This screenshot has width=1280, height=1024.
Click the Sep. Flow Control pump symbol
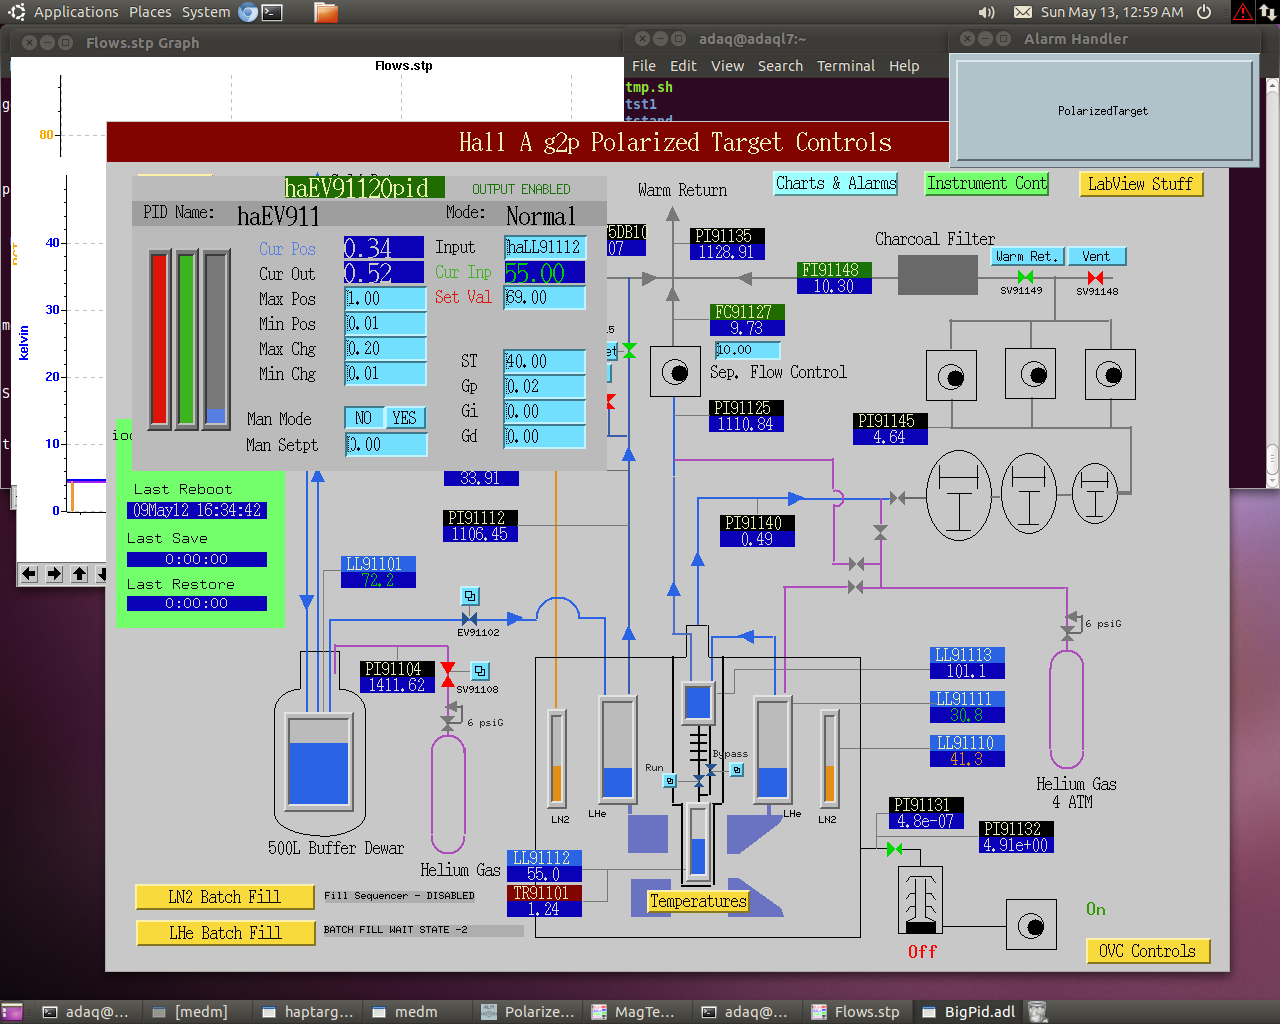click(x=675, y=372)
